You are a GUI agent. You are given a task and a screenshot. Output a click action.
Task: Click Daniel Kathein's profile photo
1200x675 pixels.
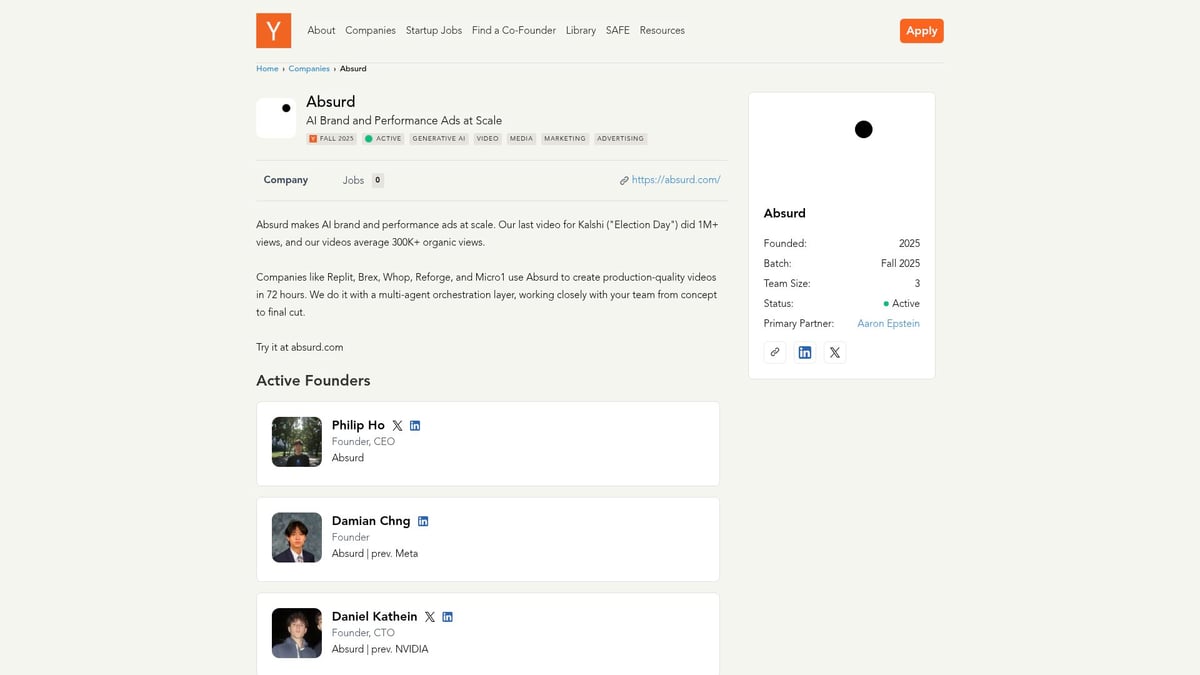pos(297,633)
